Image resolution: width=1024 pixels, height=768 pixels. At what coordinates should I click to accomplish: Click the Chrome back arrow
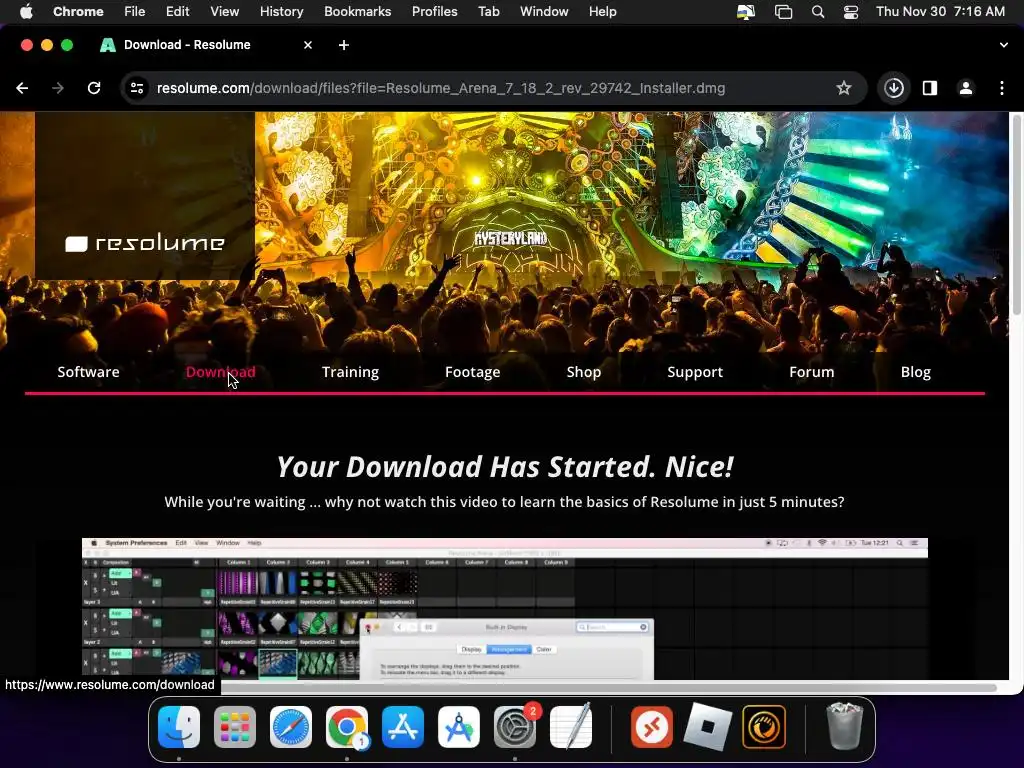coord(22,88)
